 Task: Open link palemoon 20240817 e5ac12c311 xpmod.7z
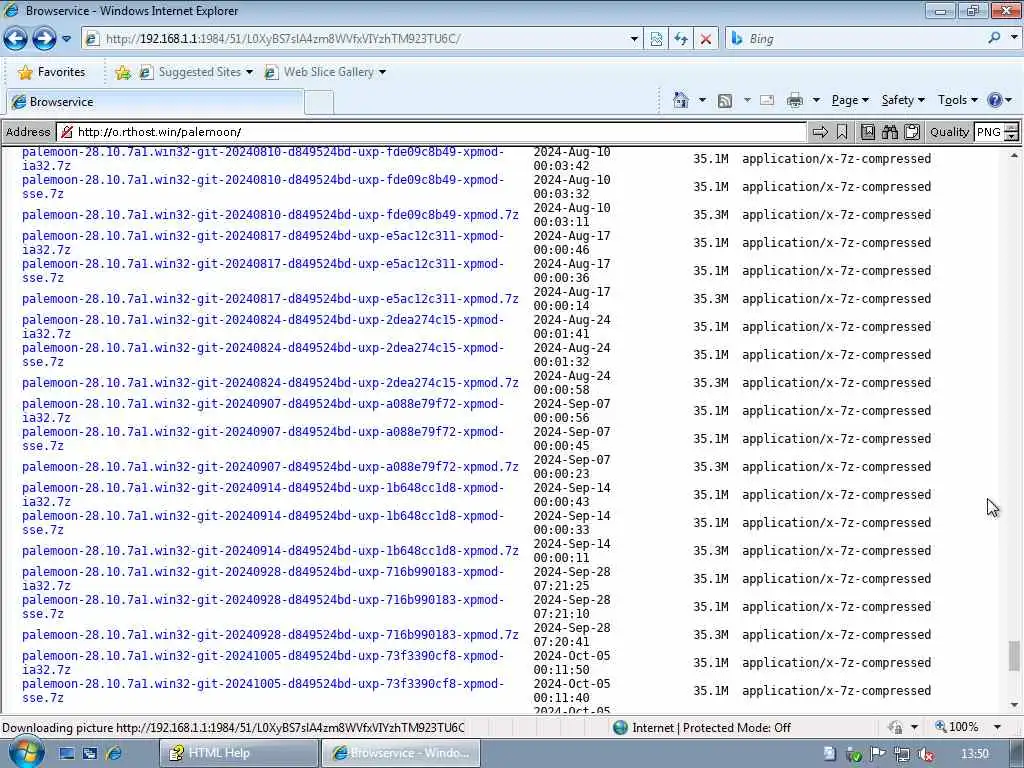270,298
